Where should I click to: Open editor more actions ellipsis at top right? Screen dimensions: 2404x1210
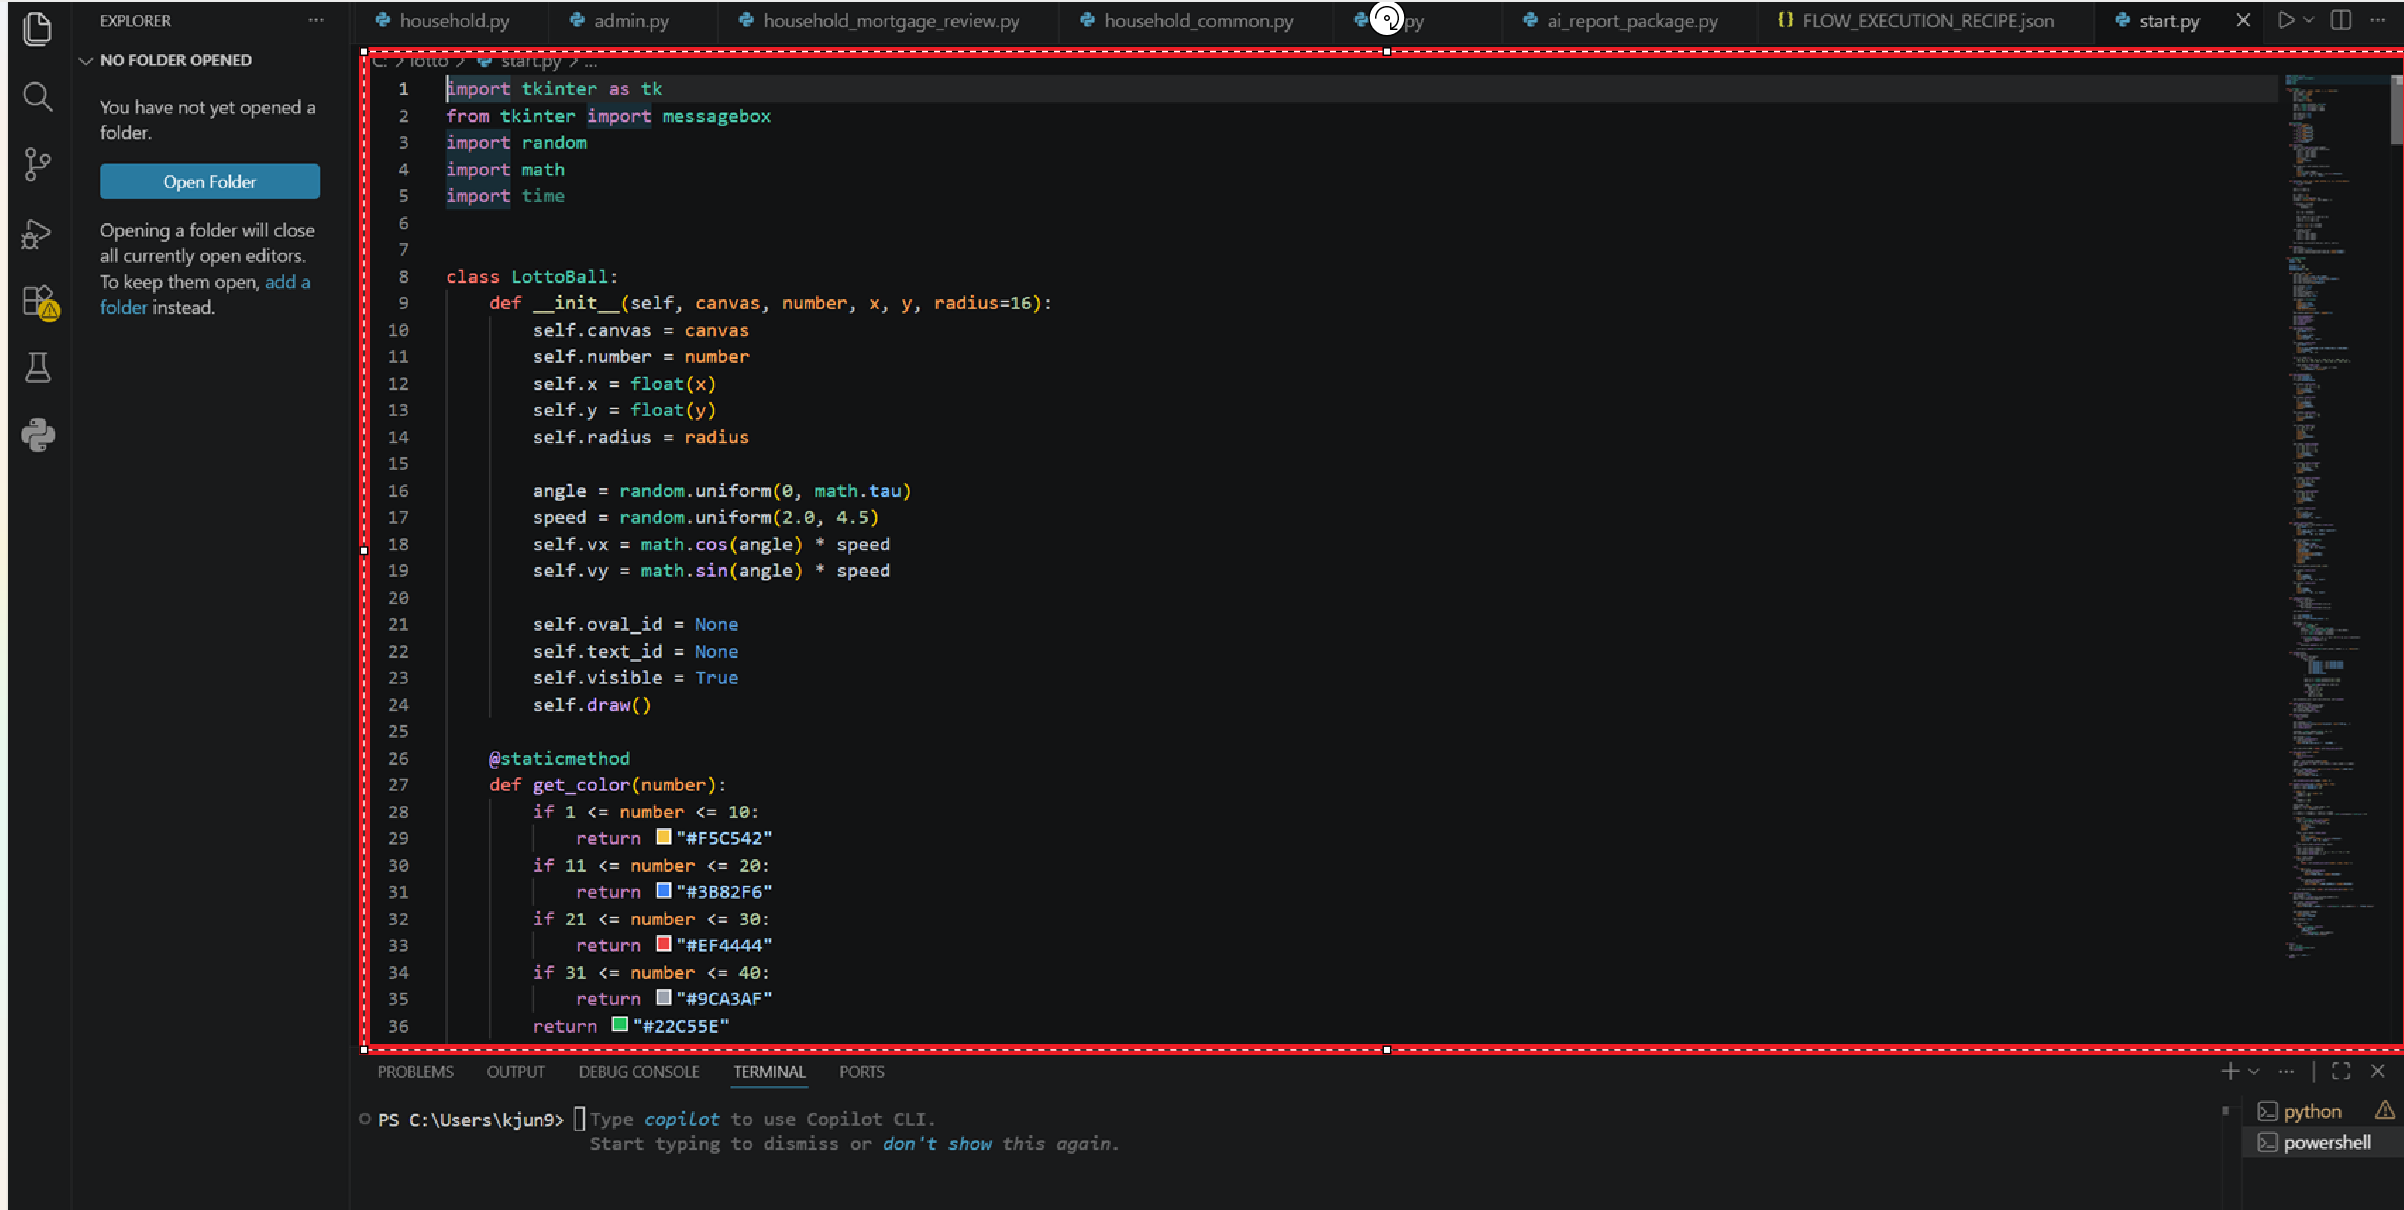pos(2378,20)
